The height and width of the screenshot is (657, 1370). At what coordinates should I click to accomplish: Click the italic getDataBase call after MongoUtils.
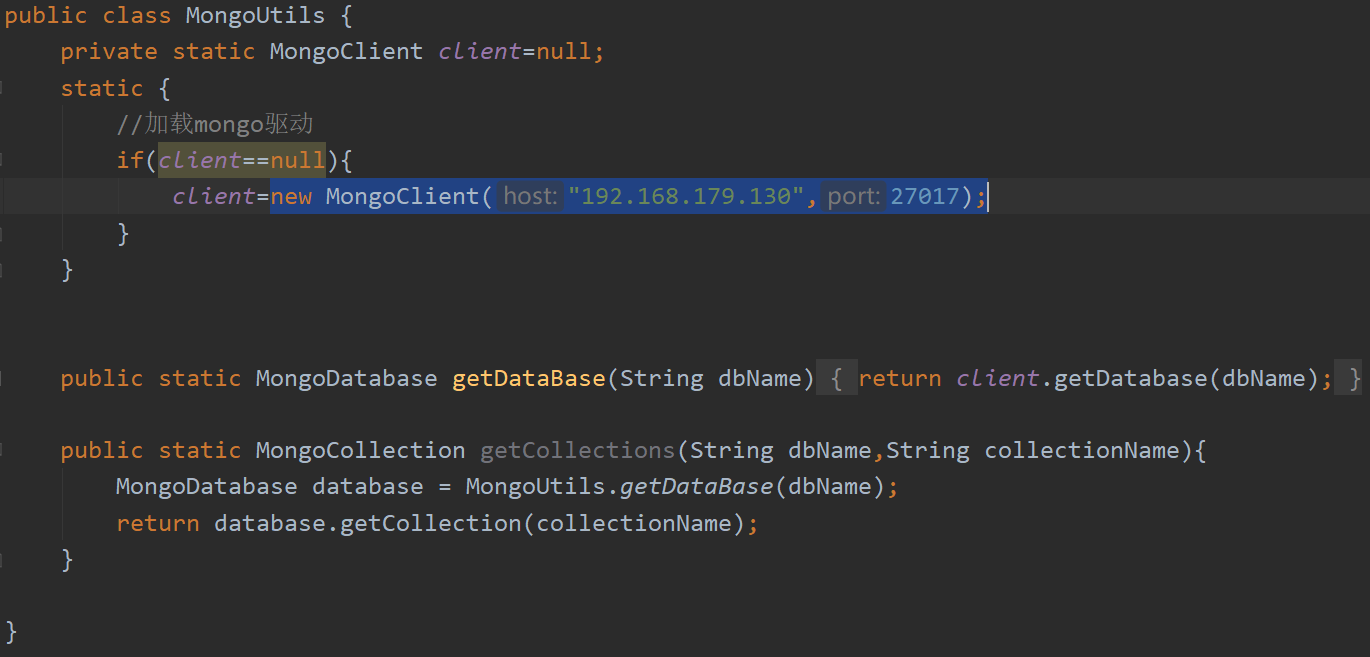[x=696, y=487]
